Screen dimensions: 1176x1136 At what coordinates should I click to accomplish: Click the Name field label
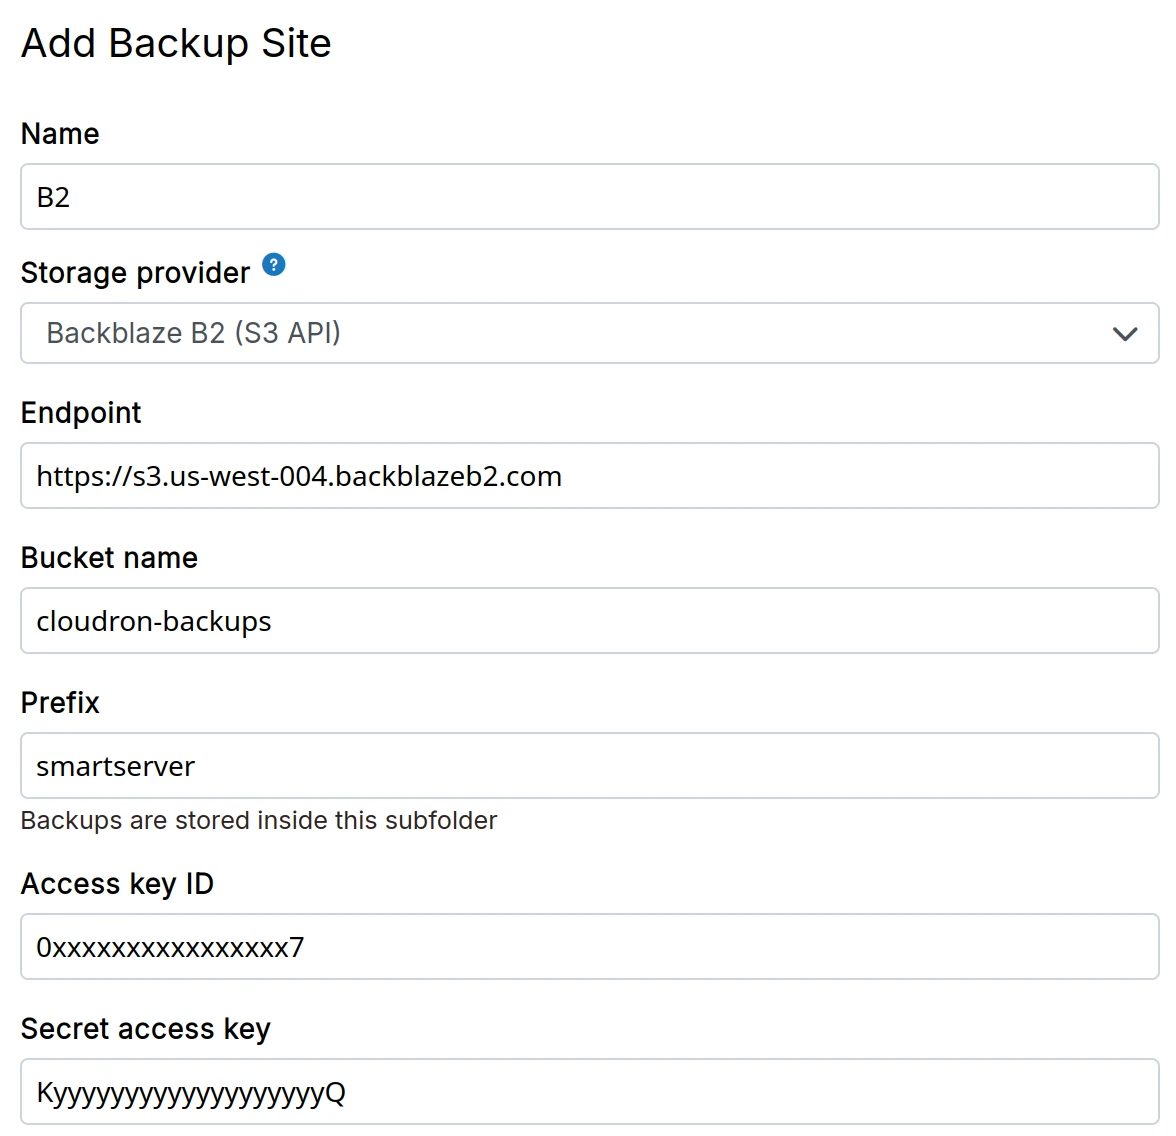pos(60,134)
